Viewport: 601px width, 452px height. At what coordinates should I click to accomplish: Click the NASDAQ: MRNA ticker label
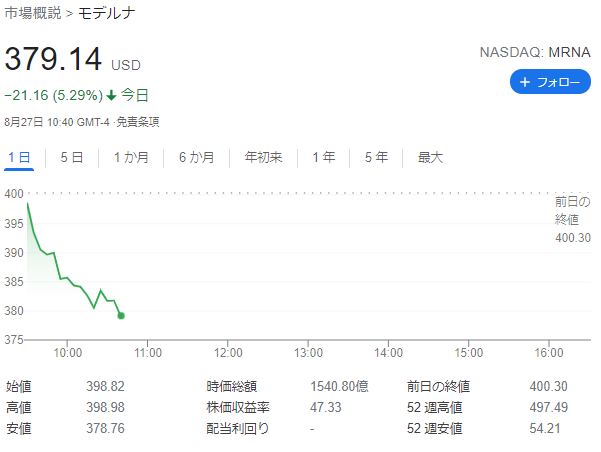[535, 52]
